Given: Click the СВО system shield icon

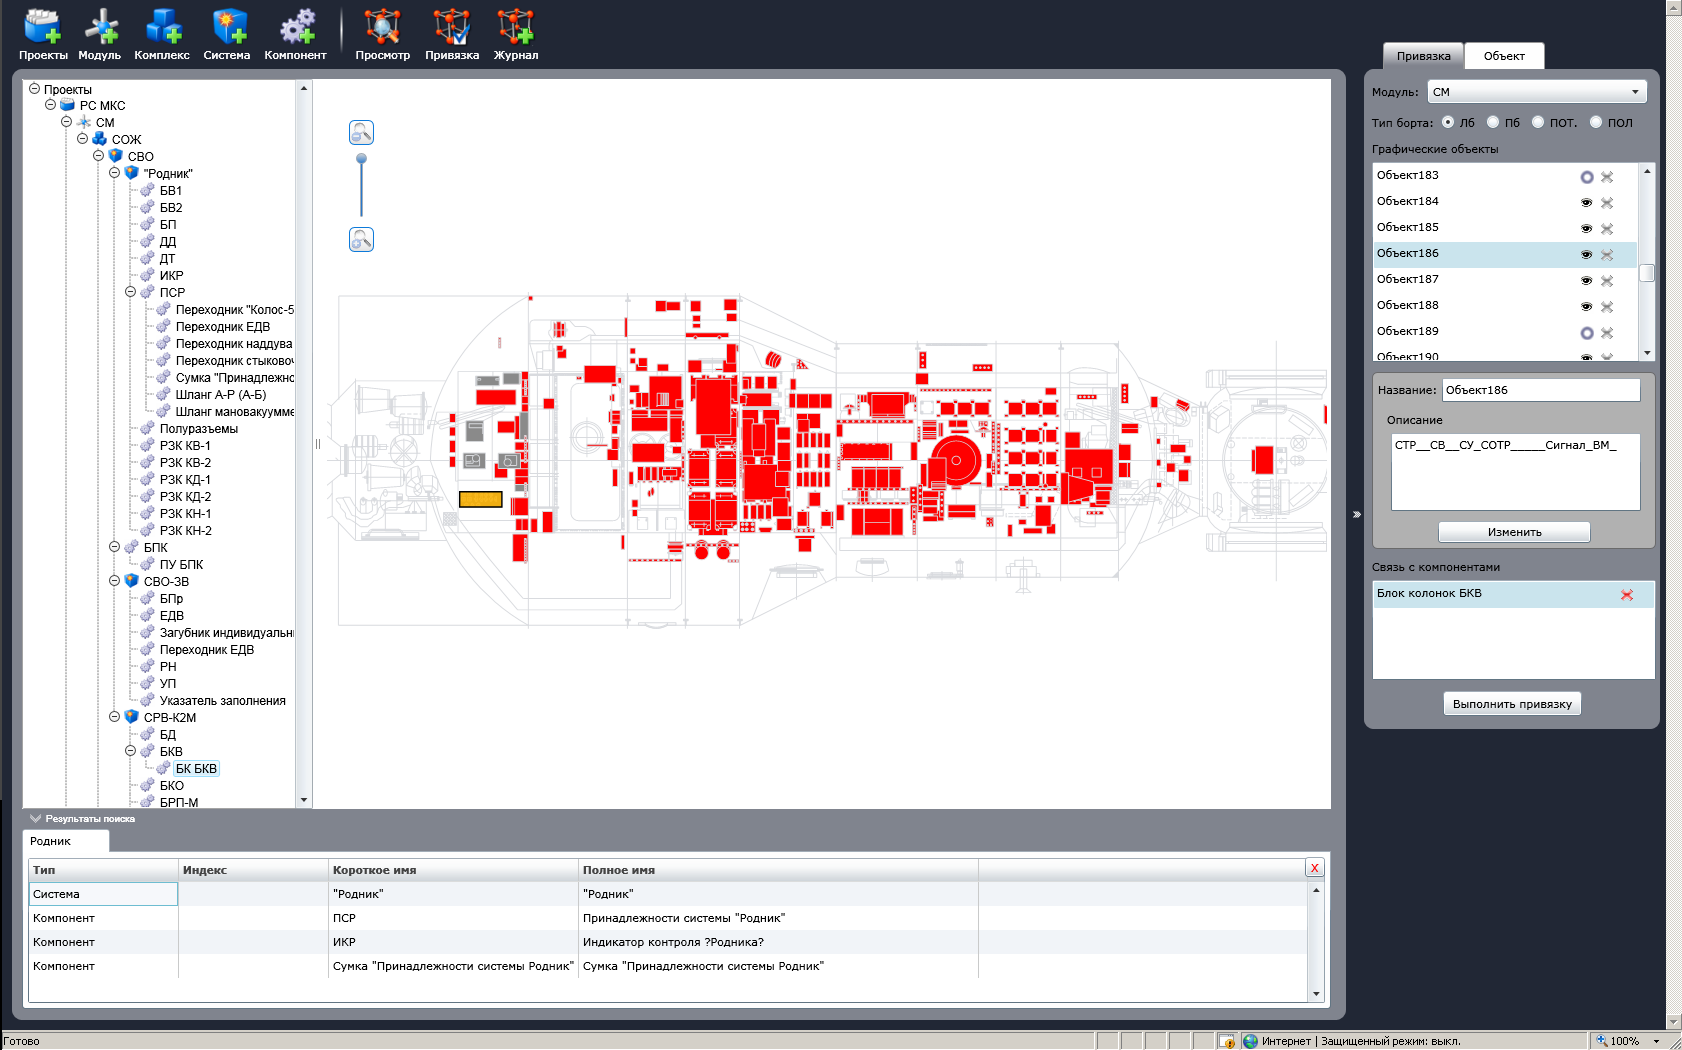Looking at the screenshot, I should [x=115, y=156].
